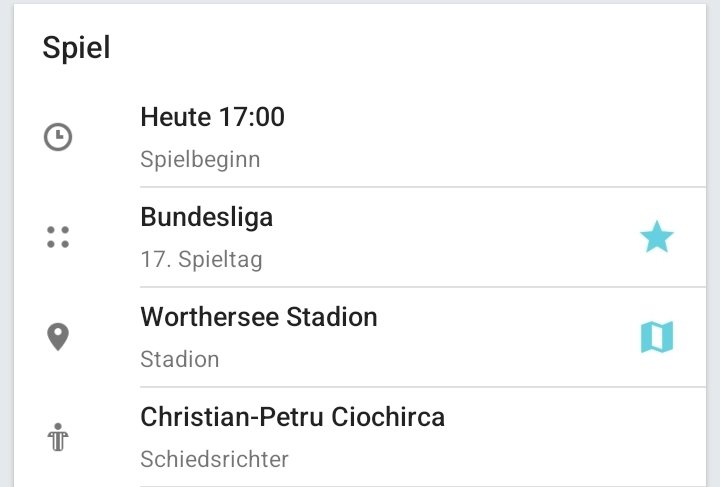Click the Spielbeginn label
The image size is (720, 487).
(x=200, y=160)
